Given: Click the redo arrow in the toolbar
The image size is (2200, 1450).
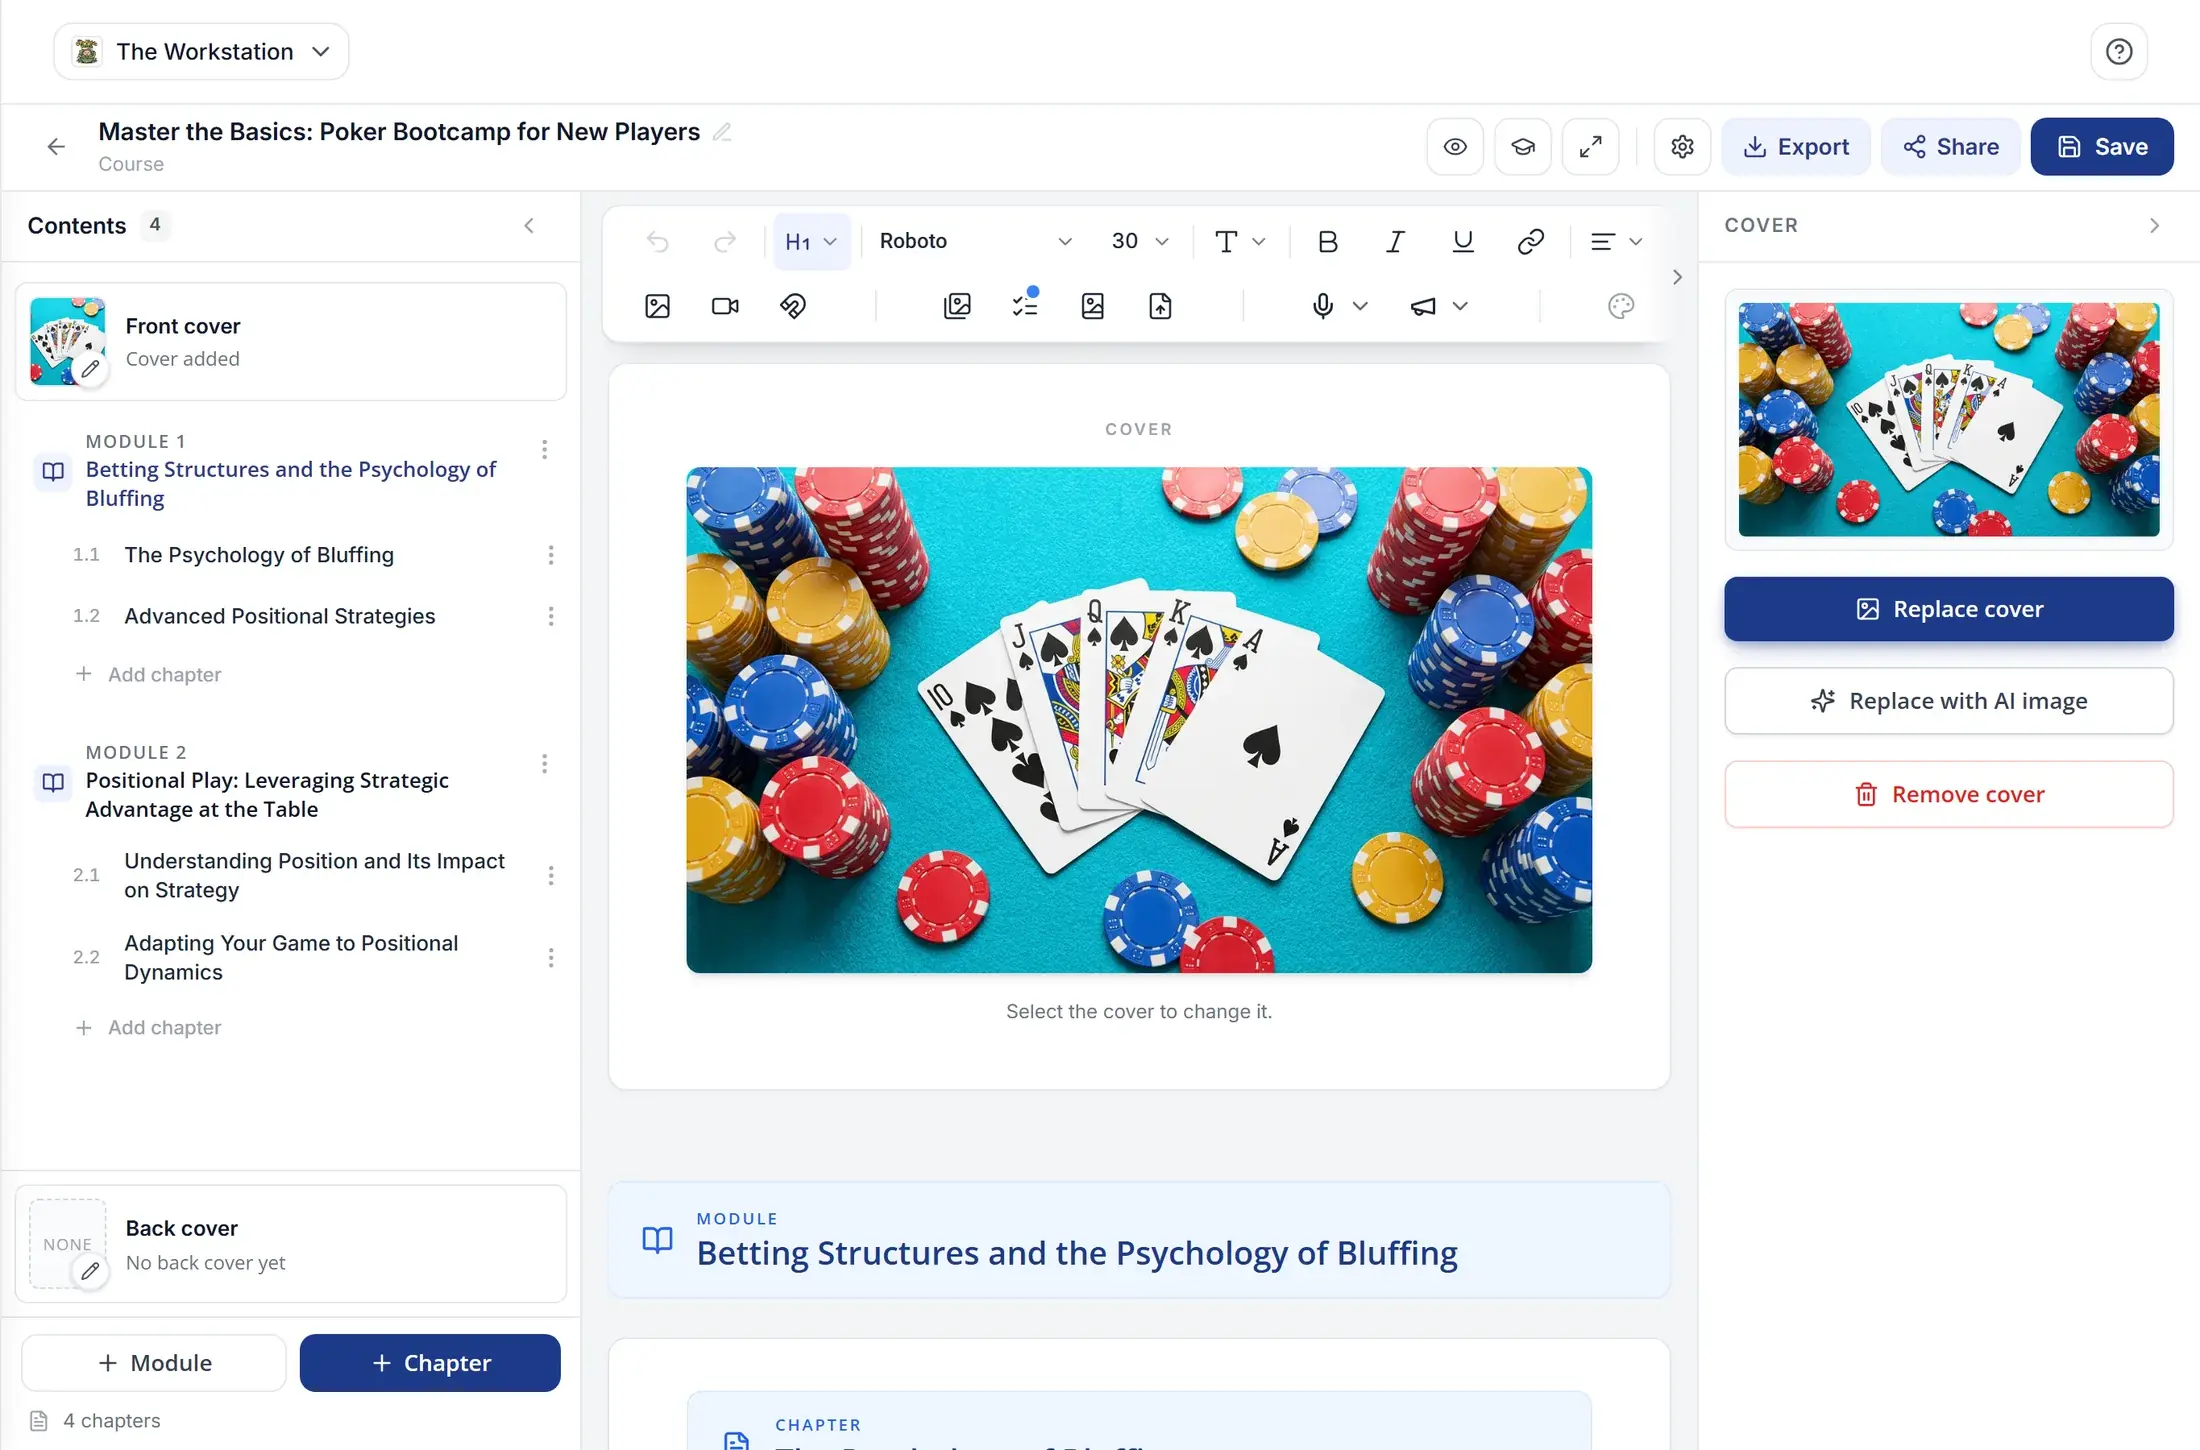Looking at the screenshot, I should point(724,241).
